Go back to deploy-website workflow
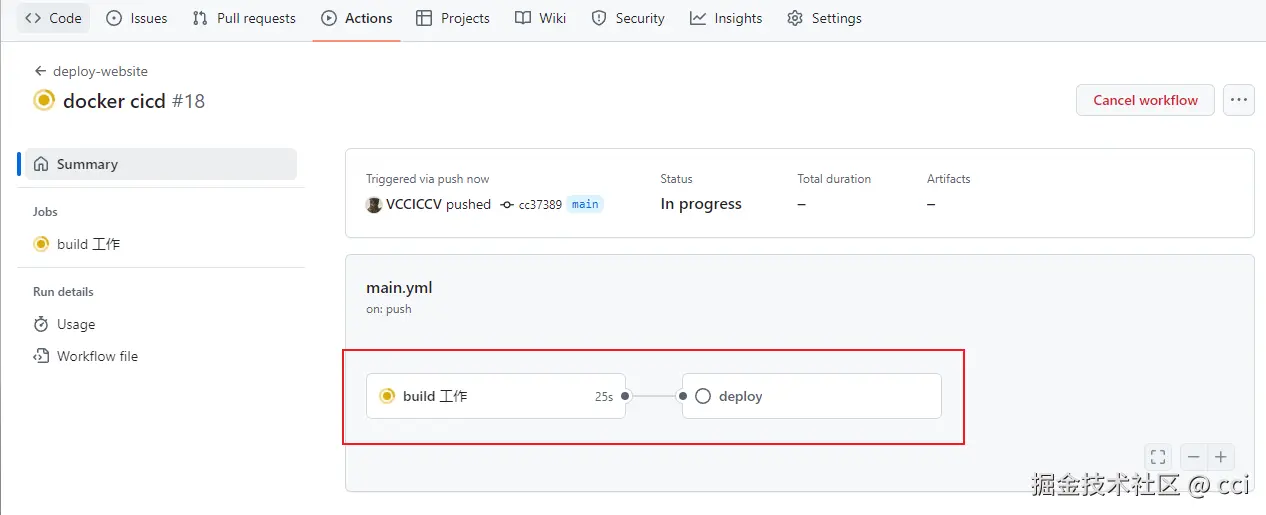 point(91,71)
